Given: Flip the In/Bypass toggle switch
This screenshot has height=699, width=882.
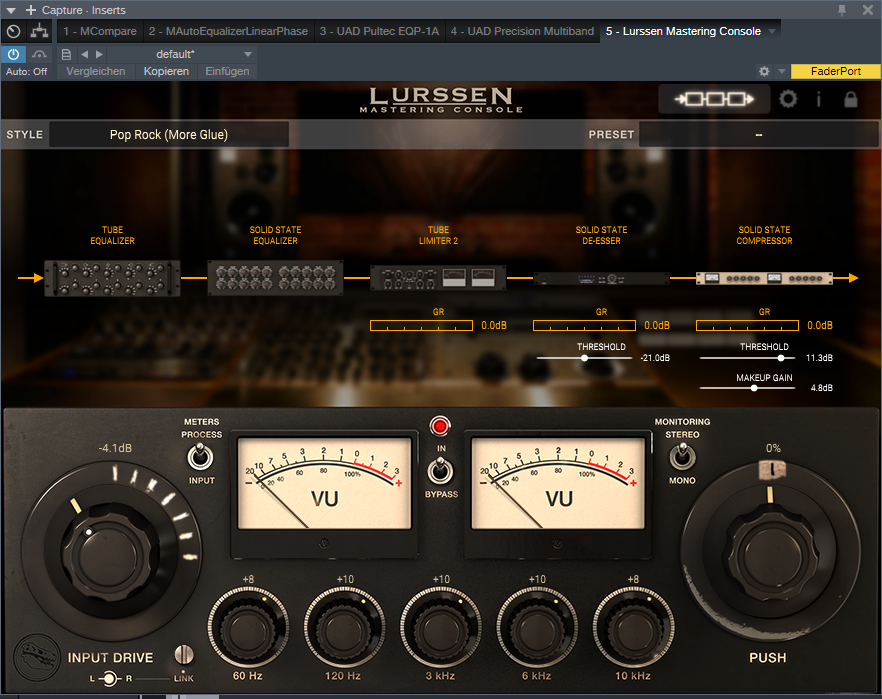Looking at the screenshot, I should coord(440,470).
